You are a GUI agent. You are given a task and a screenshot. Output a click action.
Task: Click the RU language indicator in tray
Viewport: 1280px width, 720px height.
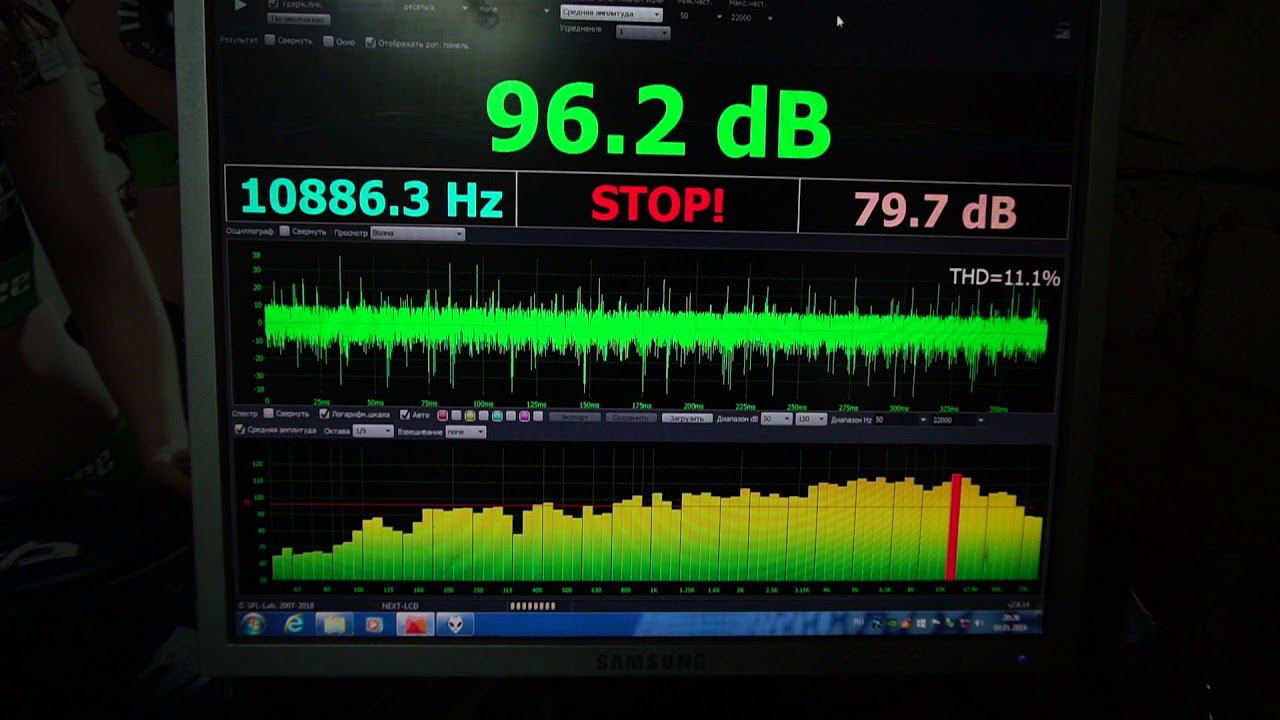(858, 622)
